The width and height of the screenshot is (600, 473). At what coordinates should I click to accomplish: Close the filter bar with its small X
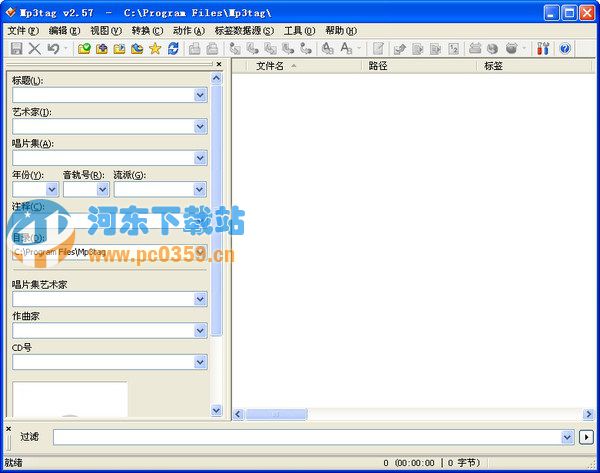(8, 429)
